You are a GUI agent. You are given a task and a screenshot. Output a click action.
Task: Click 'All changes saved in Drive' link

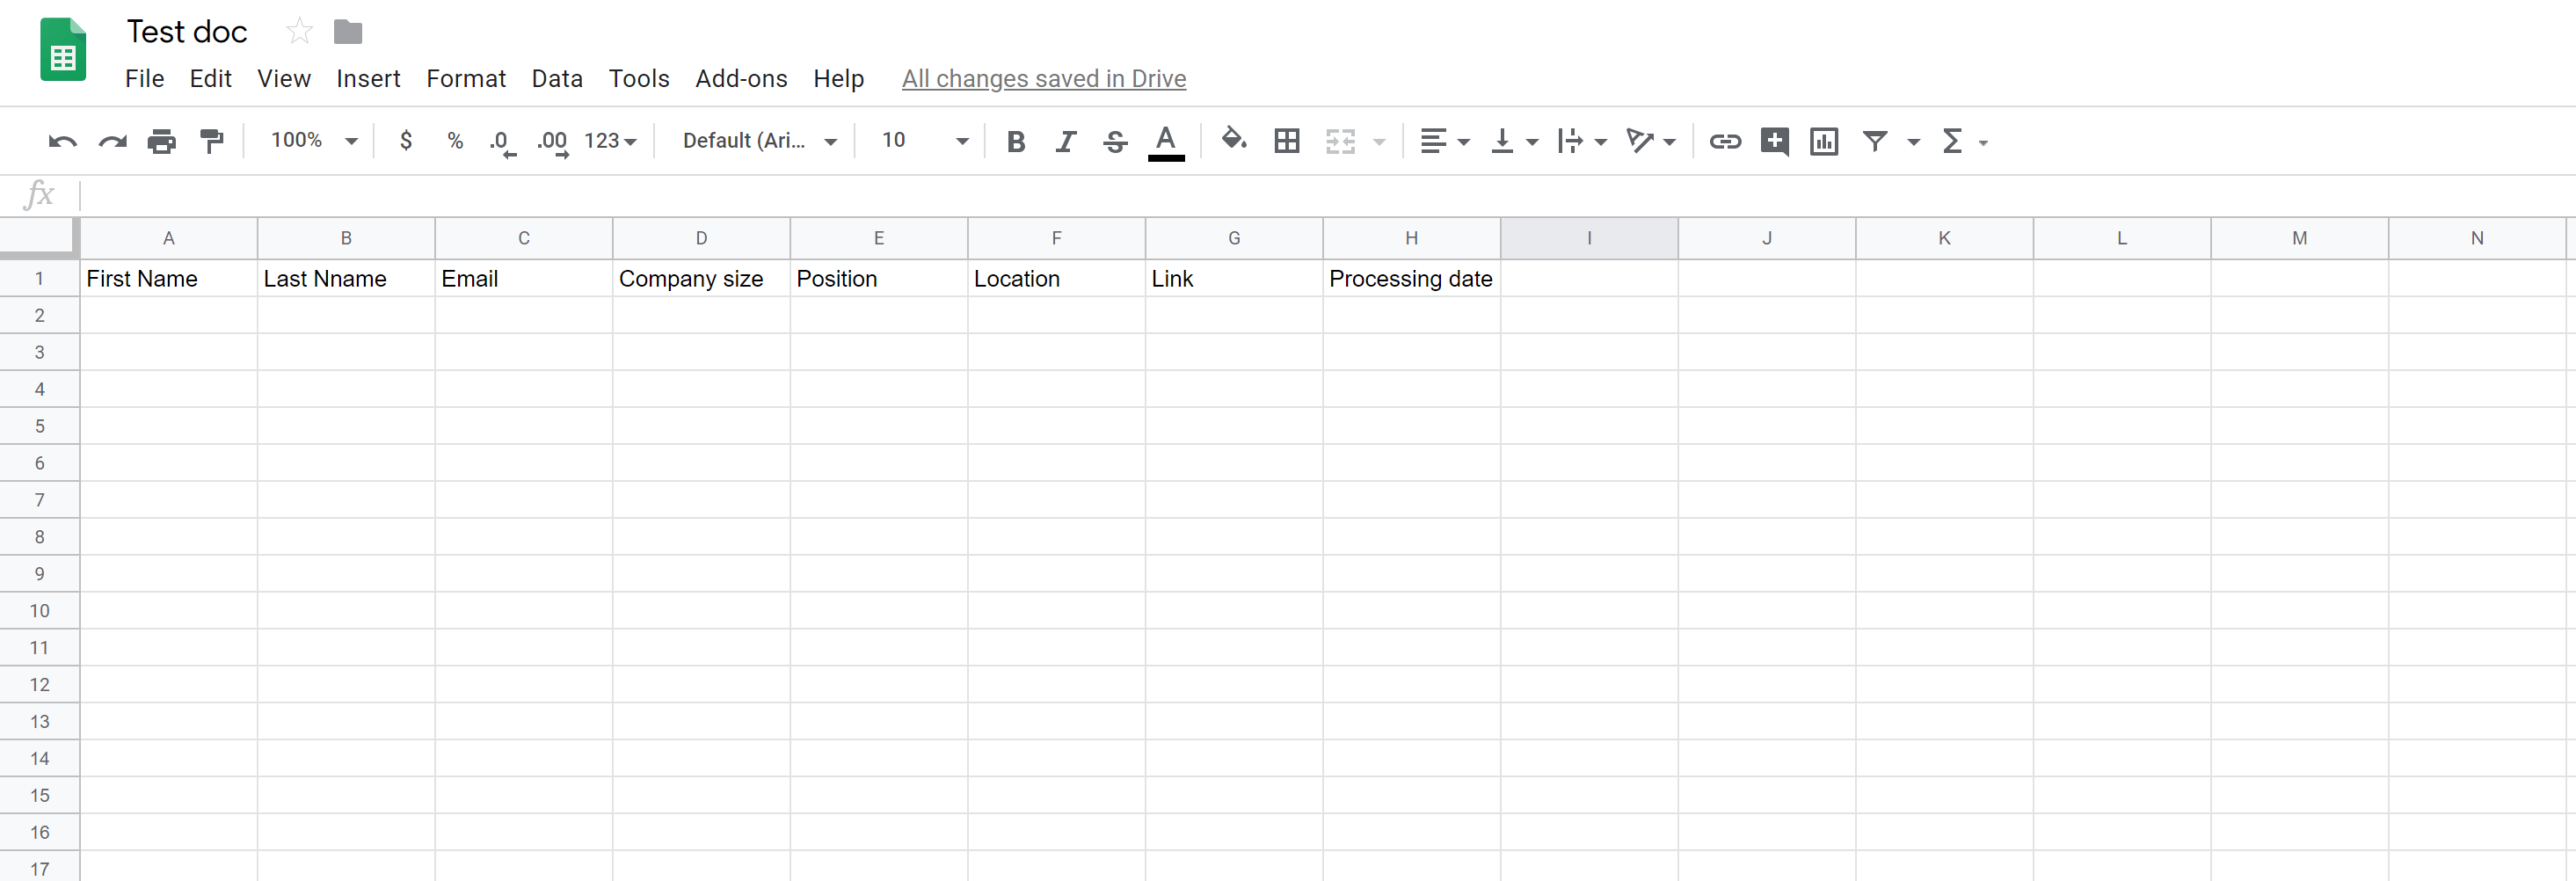(1044, 78)
